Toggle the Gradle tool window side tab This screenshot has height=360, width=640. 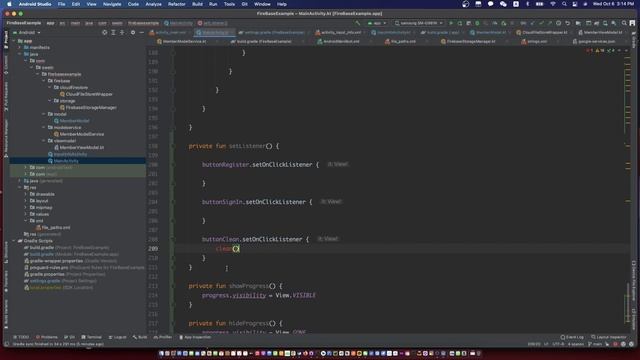click(x=634, y=40)
